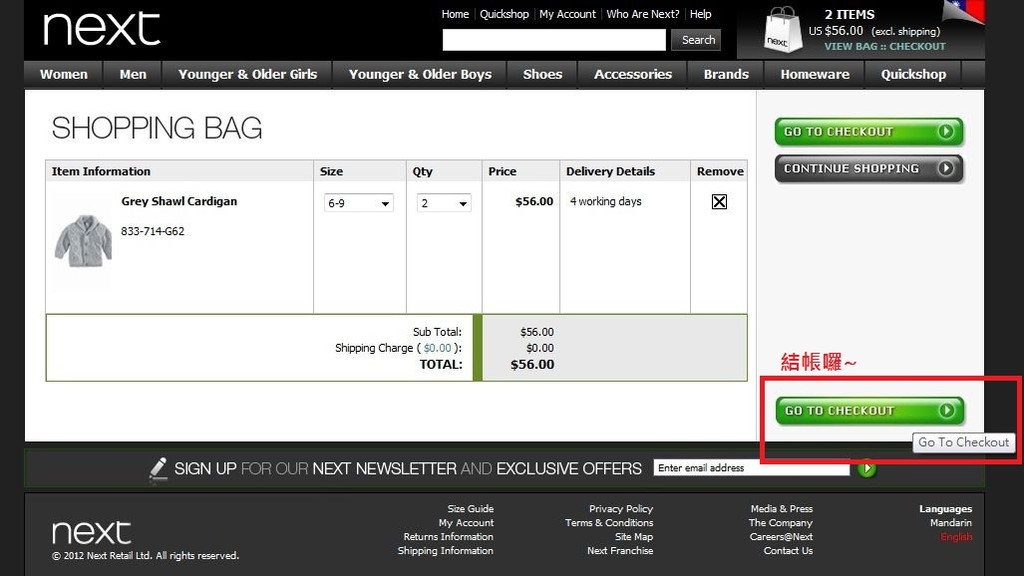Switch language to English
This screenshot has width=1024, height=576.
click(956, 537)
